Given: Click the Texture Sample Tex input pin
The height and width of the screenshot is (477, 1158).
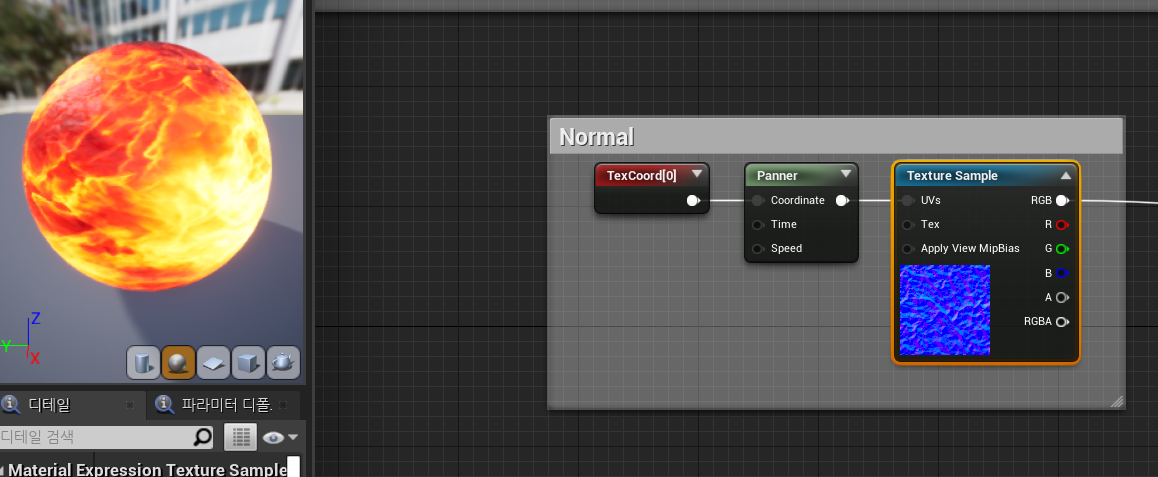Looking at the screenshot, I should pos(908,224).
